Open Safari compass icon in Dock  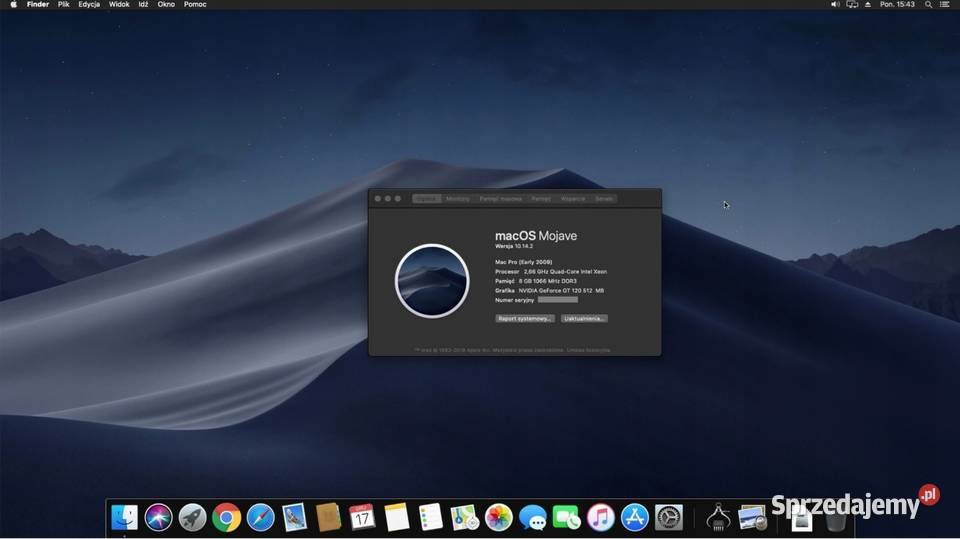(x=260, y=518)
